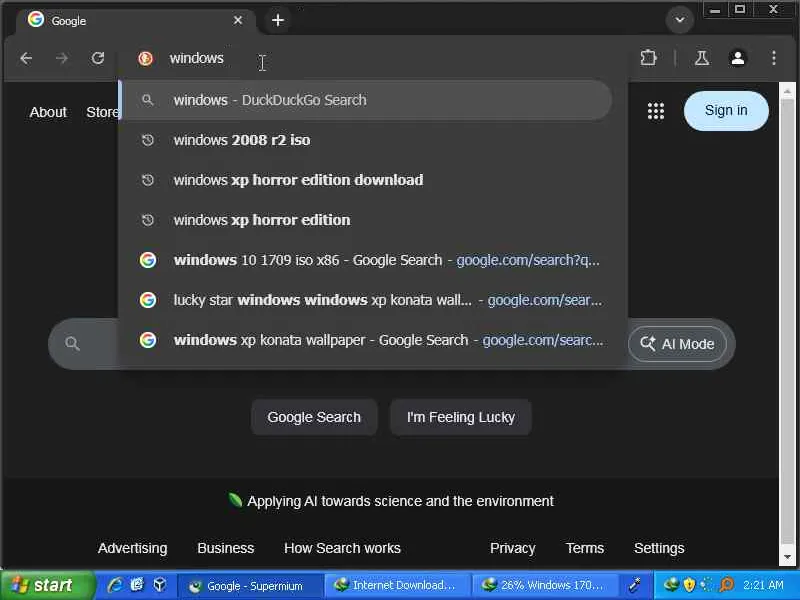Open lucky star windows xp konata suggestion
The image size is (800, 600).
coord(366,300)
